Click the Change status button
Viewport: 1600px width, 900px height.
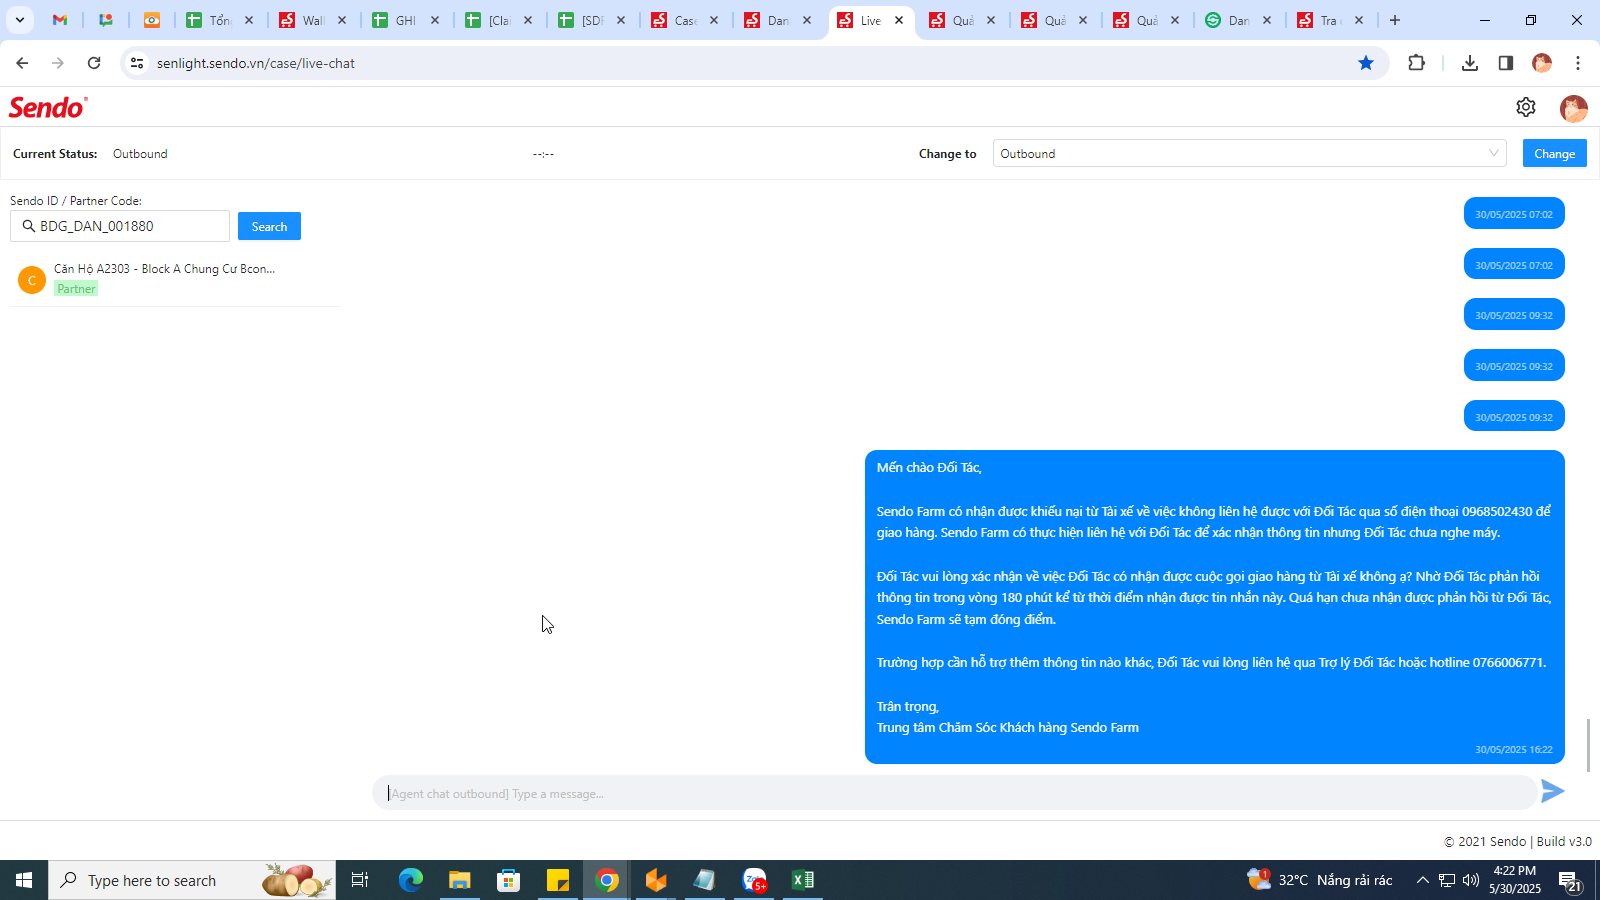1554,153
